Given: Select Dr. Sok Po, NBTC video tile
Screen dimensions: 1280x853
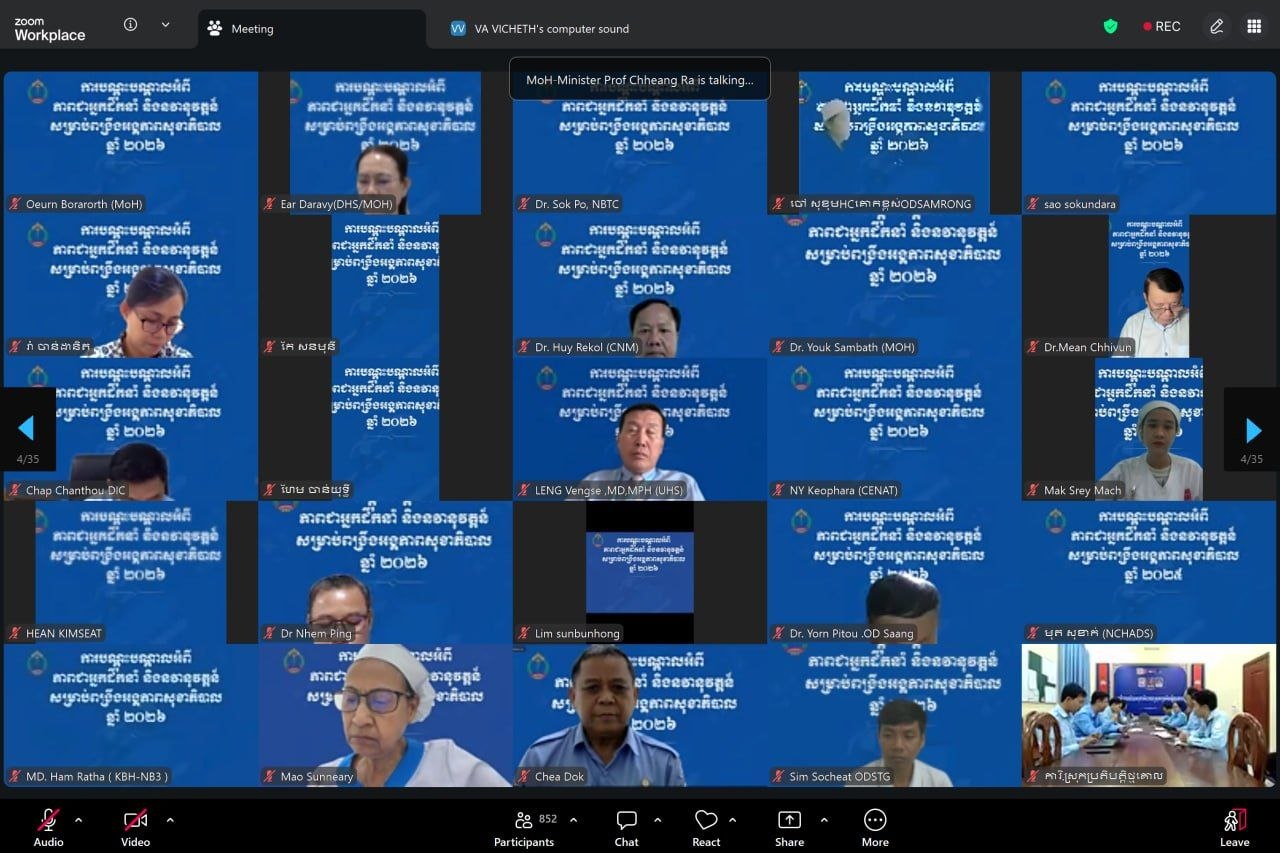Looking at the screenshot, I should [x=640, y=142].
